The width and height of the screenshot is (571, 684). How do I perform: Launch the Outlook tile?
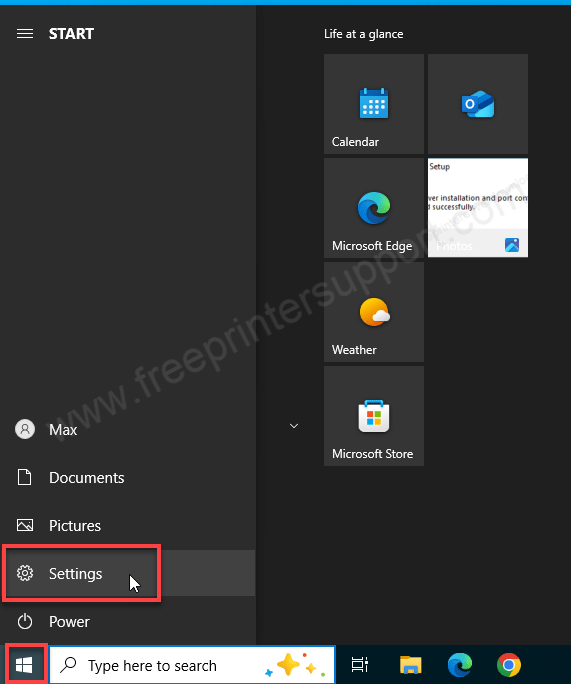pyautogui.click(x=478, y=104)
